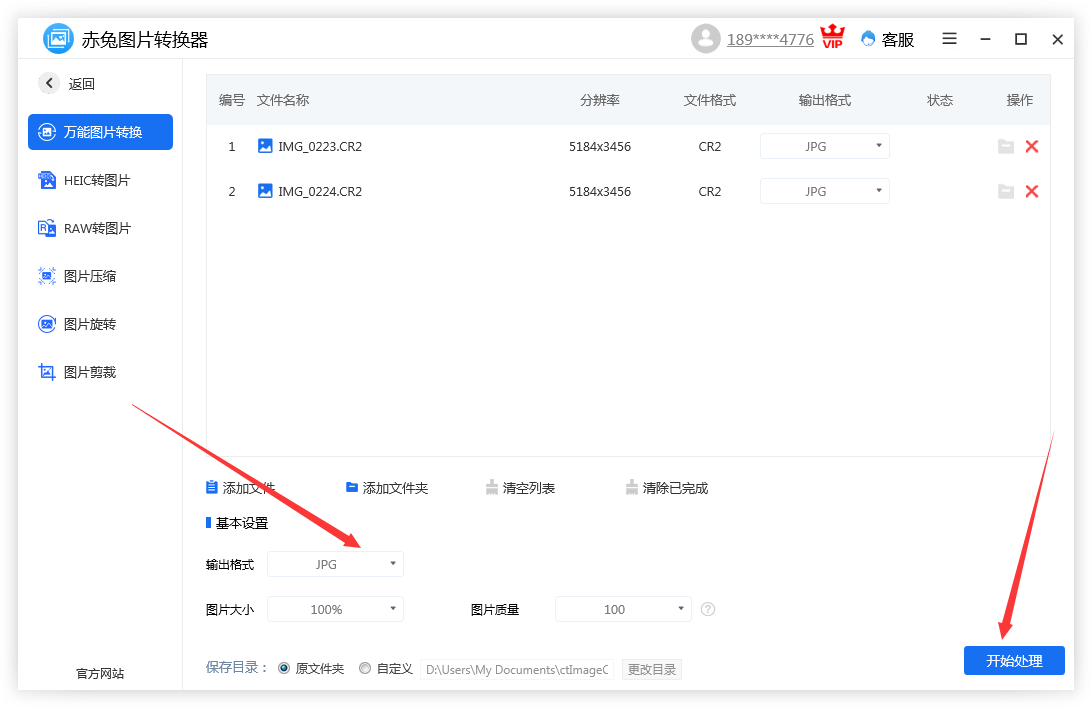Open the 图片质量 100 dropdown
Image resolution: width=1092 pixels, height=708 pixels.
point(623,609)
